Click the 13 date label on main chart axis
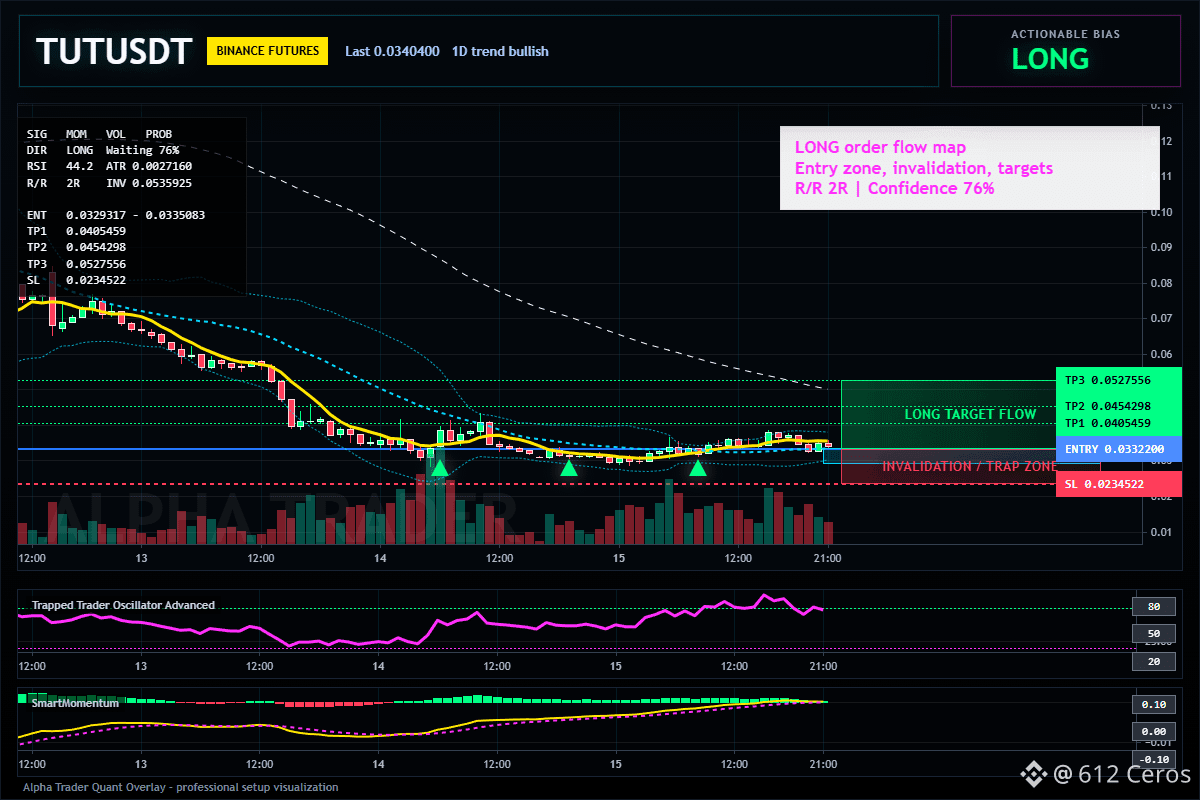The image size is (1200, 800). click(x=141, y=557)
